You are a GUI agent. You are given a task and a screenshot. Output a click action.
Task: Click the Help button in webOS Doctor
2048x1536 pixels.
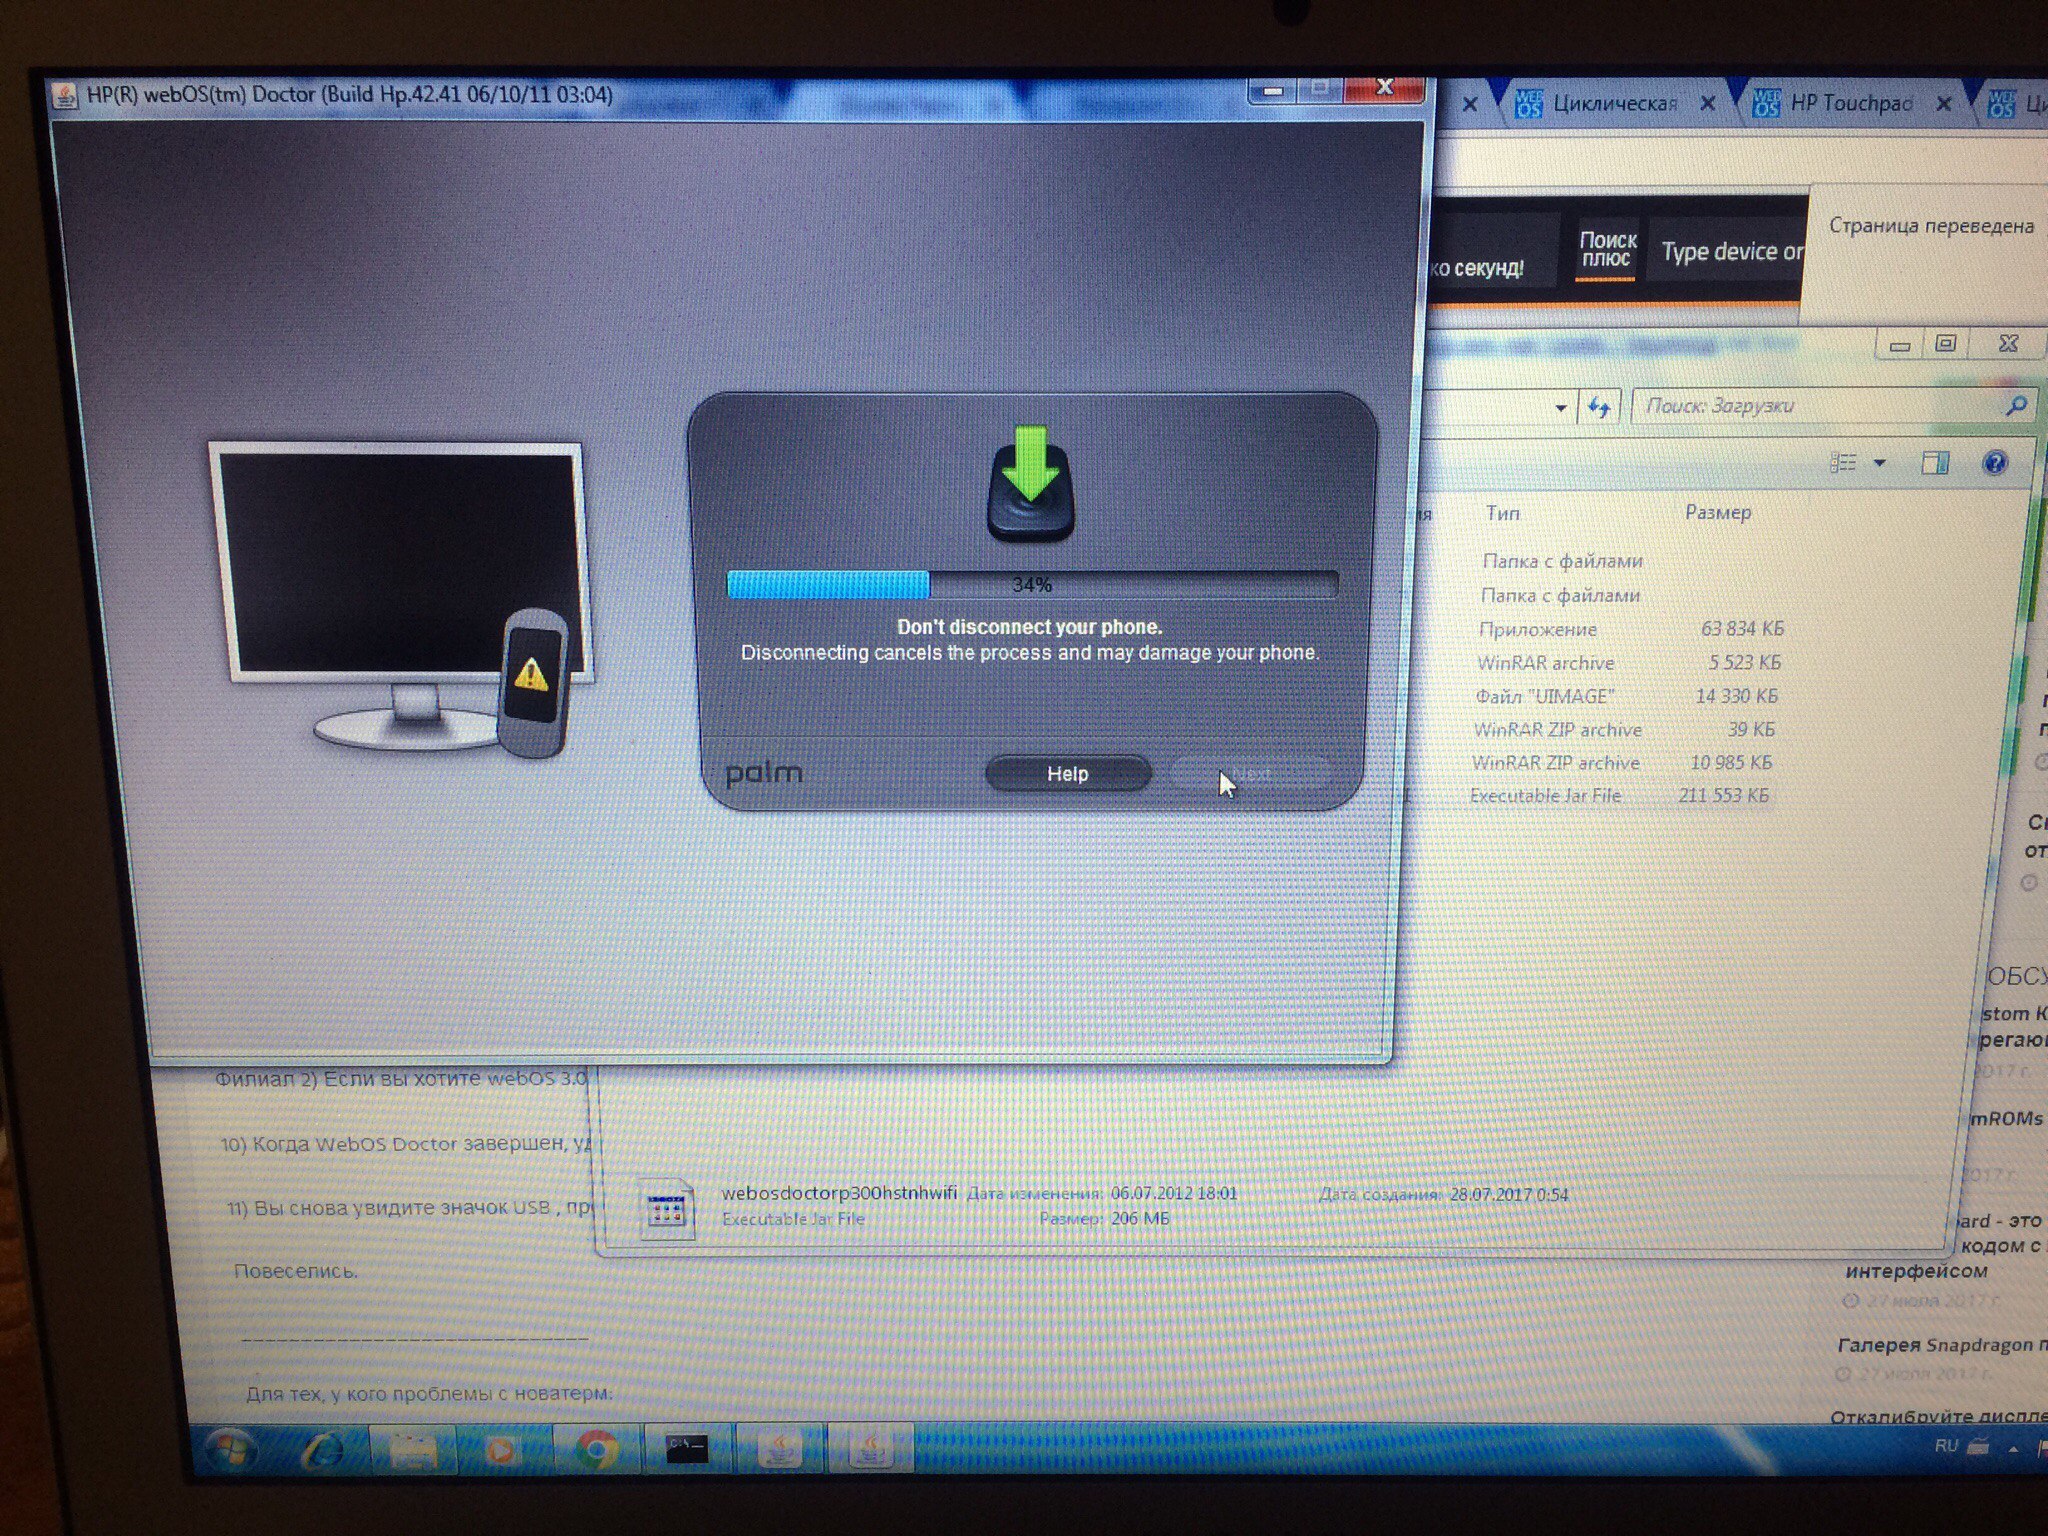1067,774
